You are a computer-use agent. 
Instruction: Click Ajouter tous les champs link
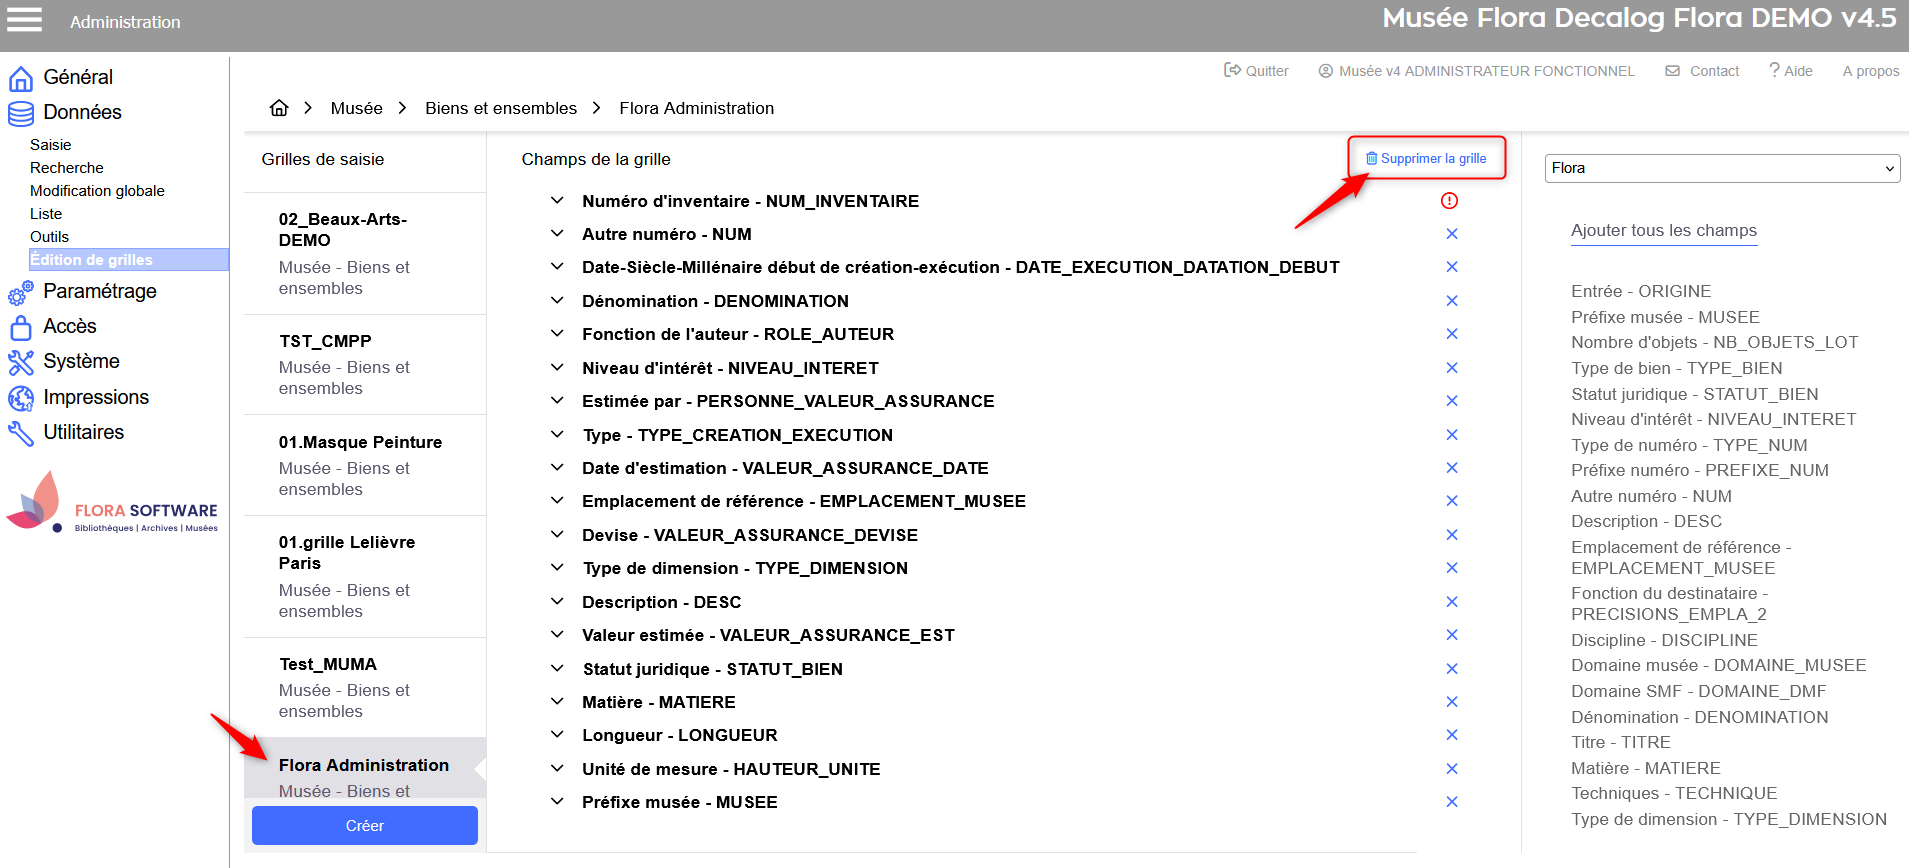pyautogui.click(x=1663, y=230)
